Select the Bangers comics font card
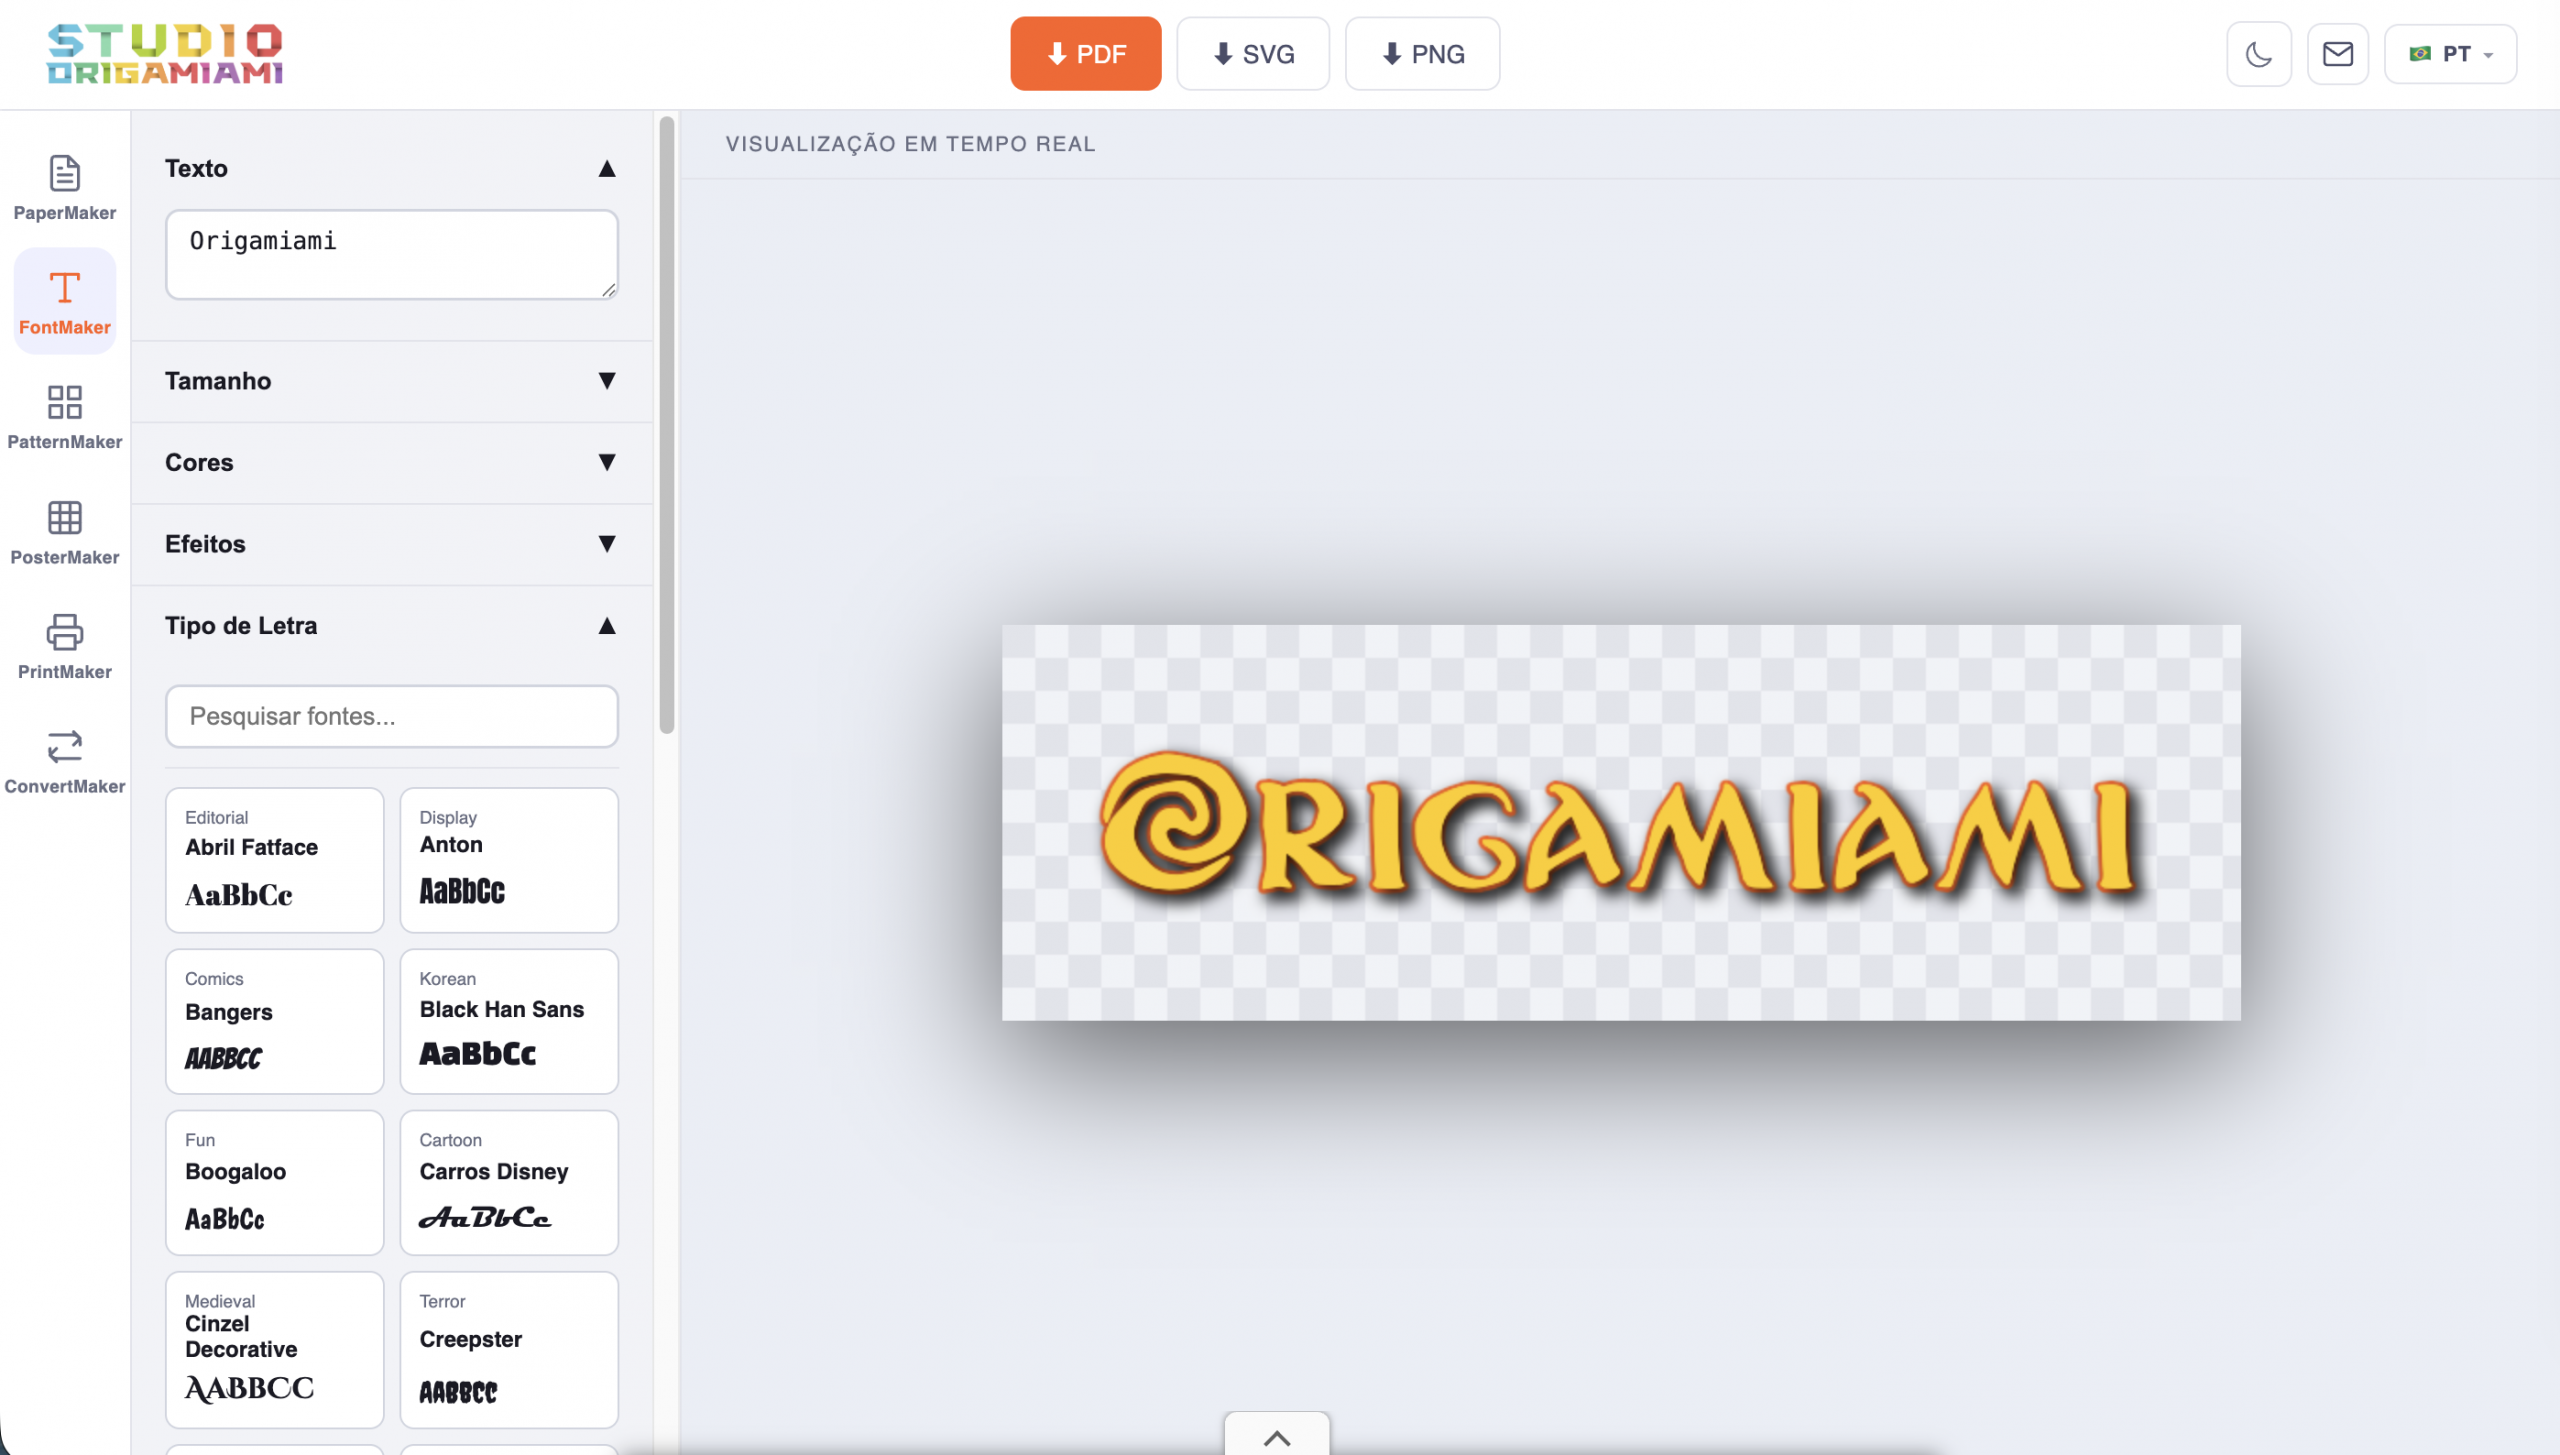The width and height of the screenshot is (2560, 1455). coord(274,1021)
